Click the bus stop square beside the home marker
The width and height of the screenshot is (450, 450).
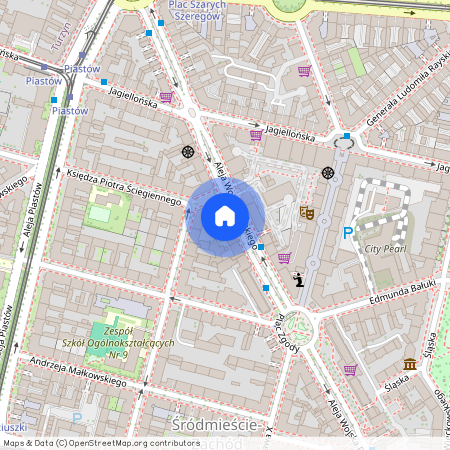pyautogui.click(x=261, y=247)
